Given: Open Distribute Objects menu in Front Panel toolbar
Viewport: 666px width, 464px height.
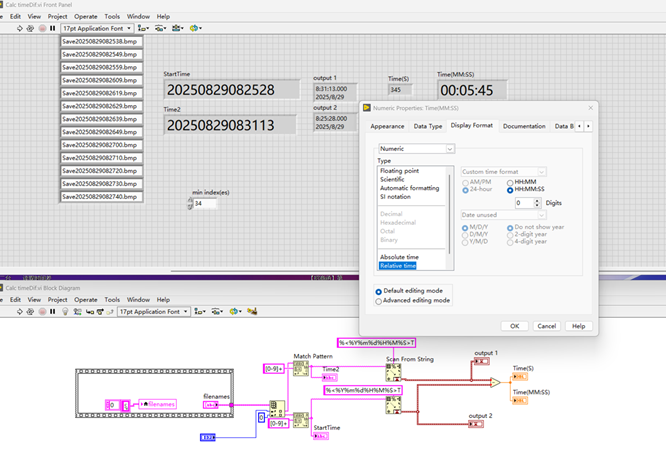Looking at the screenshot, I should pyautogui.click(x=160, y=28).
